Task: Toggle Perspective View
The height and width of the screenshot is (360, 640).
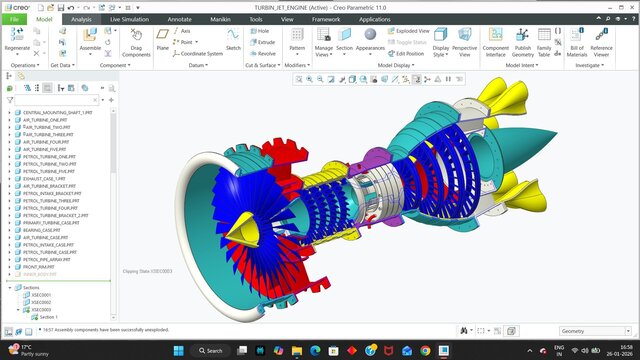Action: [x=464, y=42]
